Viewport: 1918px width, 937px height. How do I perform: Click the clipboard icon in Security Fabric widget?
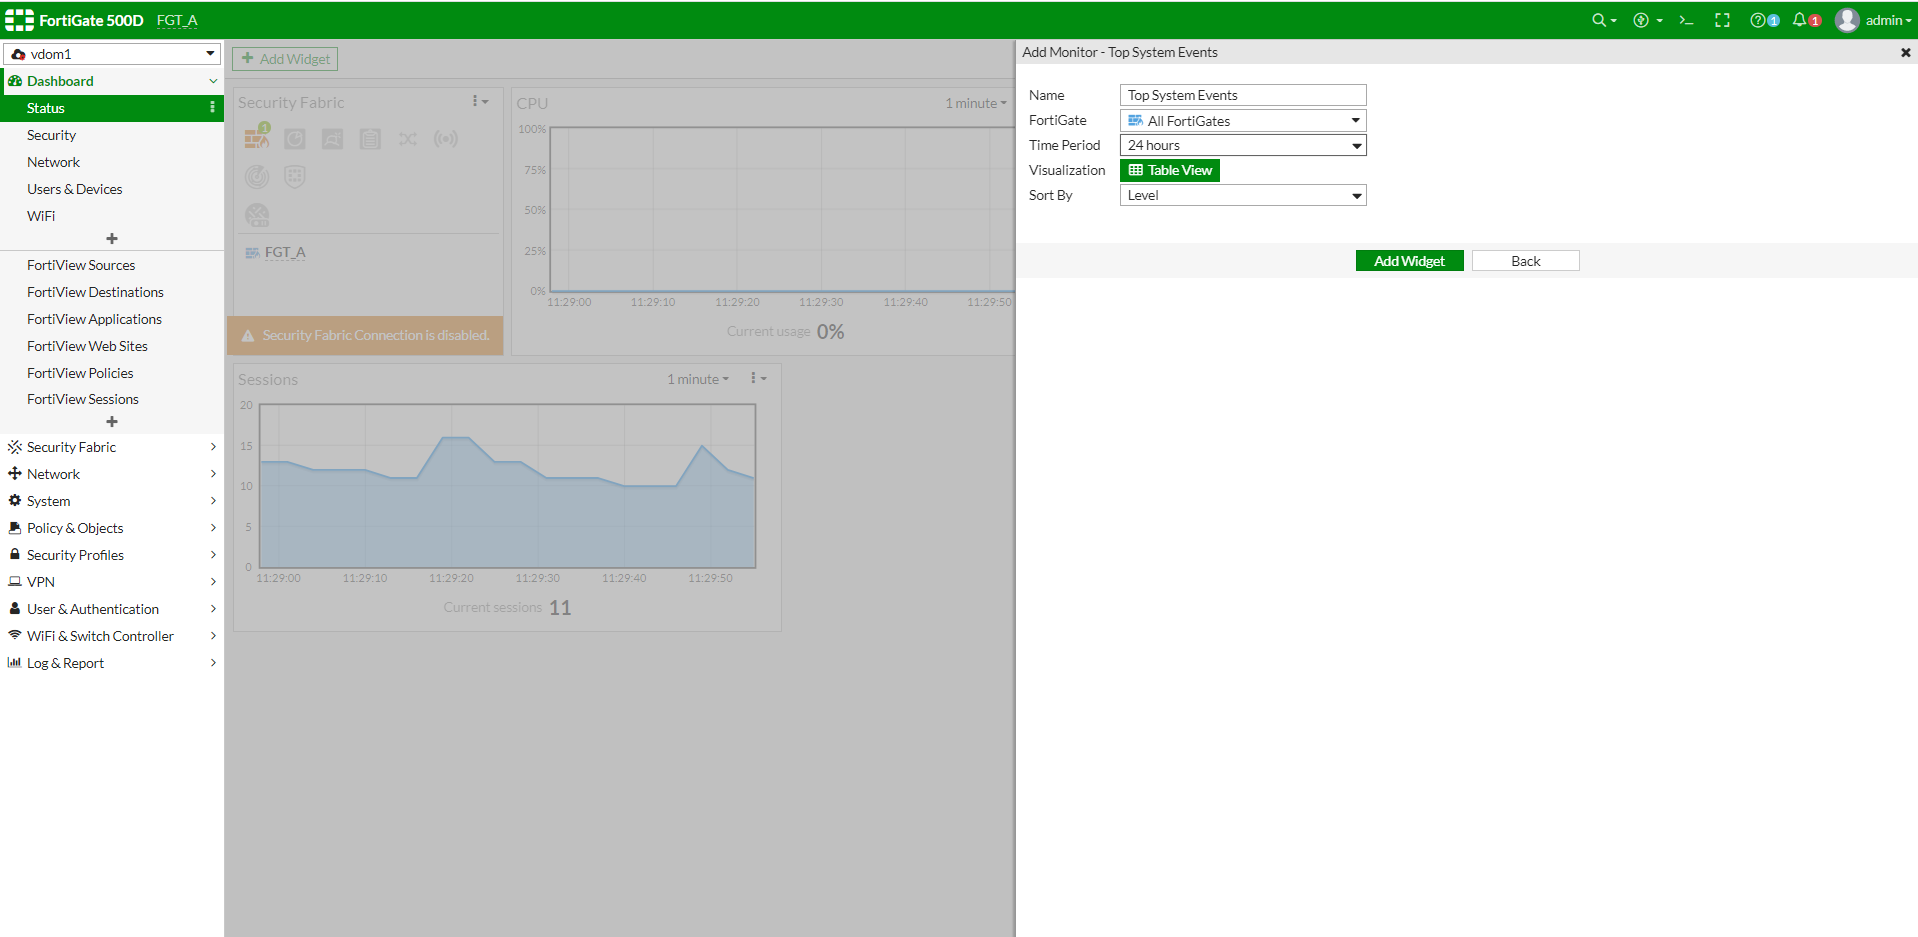coord(370,139)
